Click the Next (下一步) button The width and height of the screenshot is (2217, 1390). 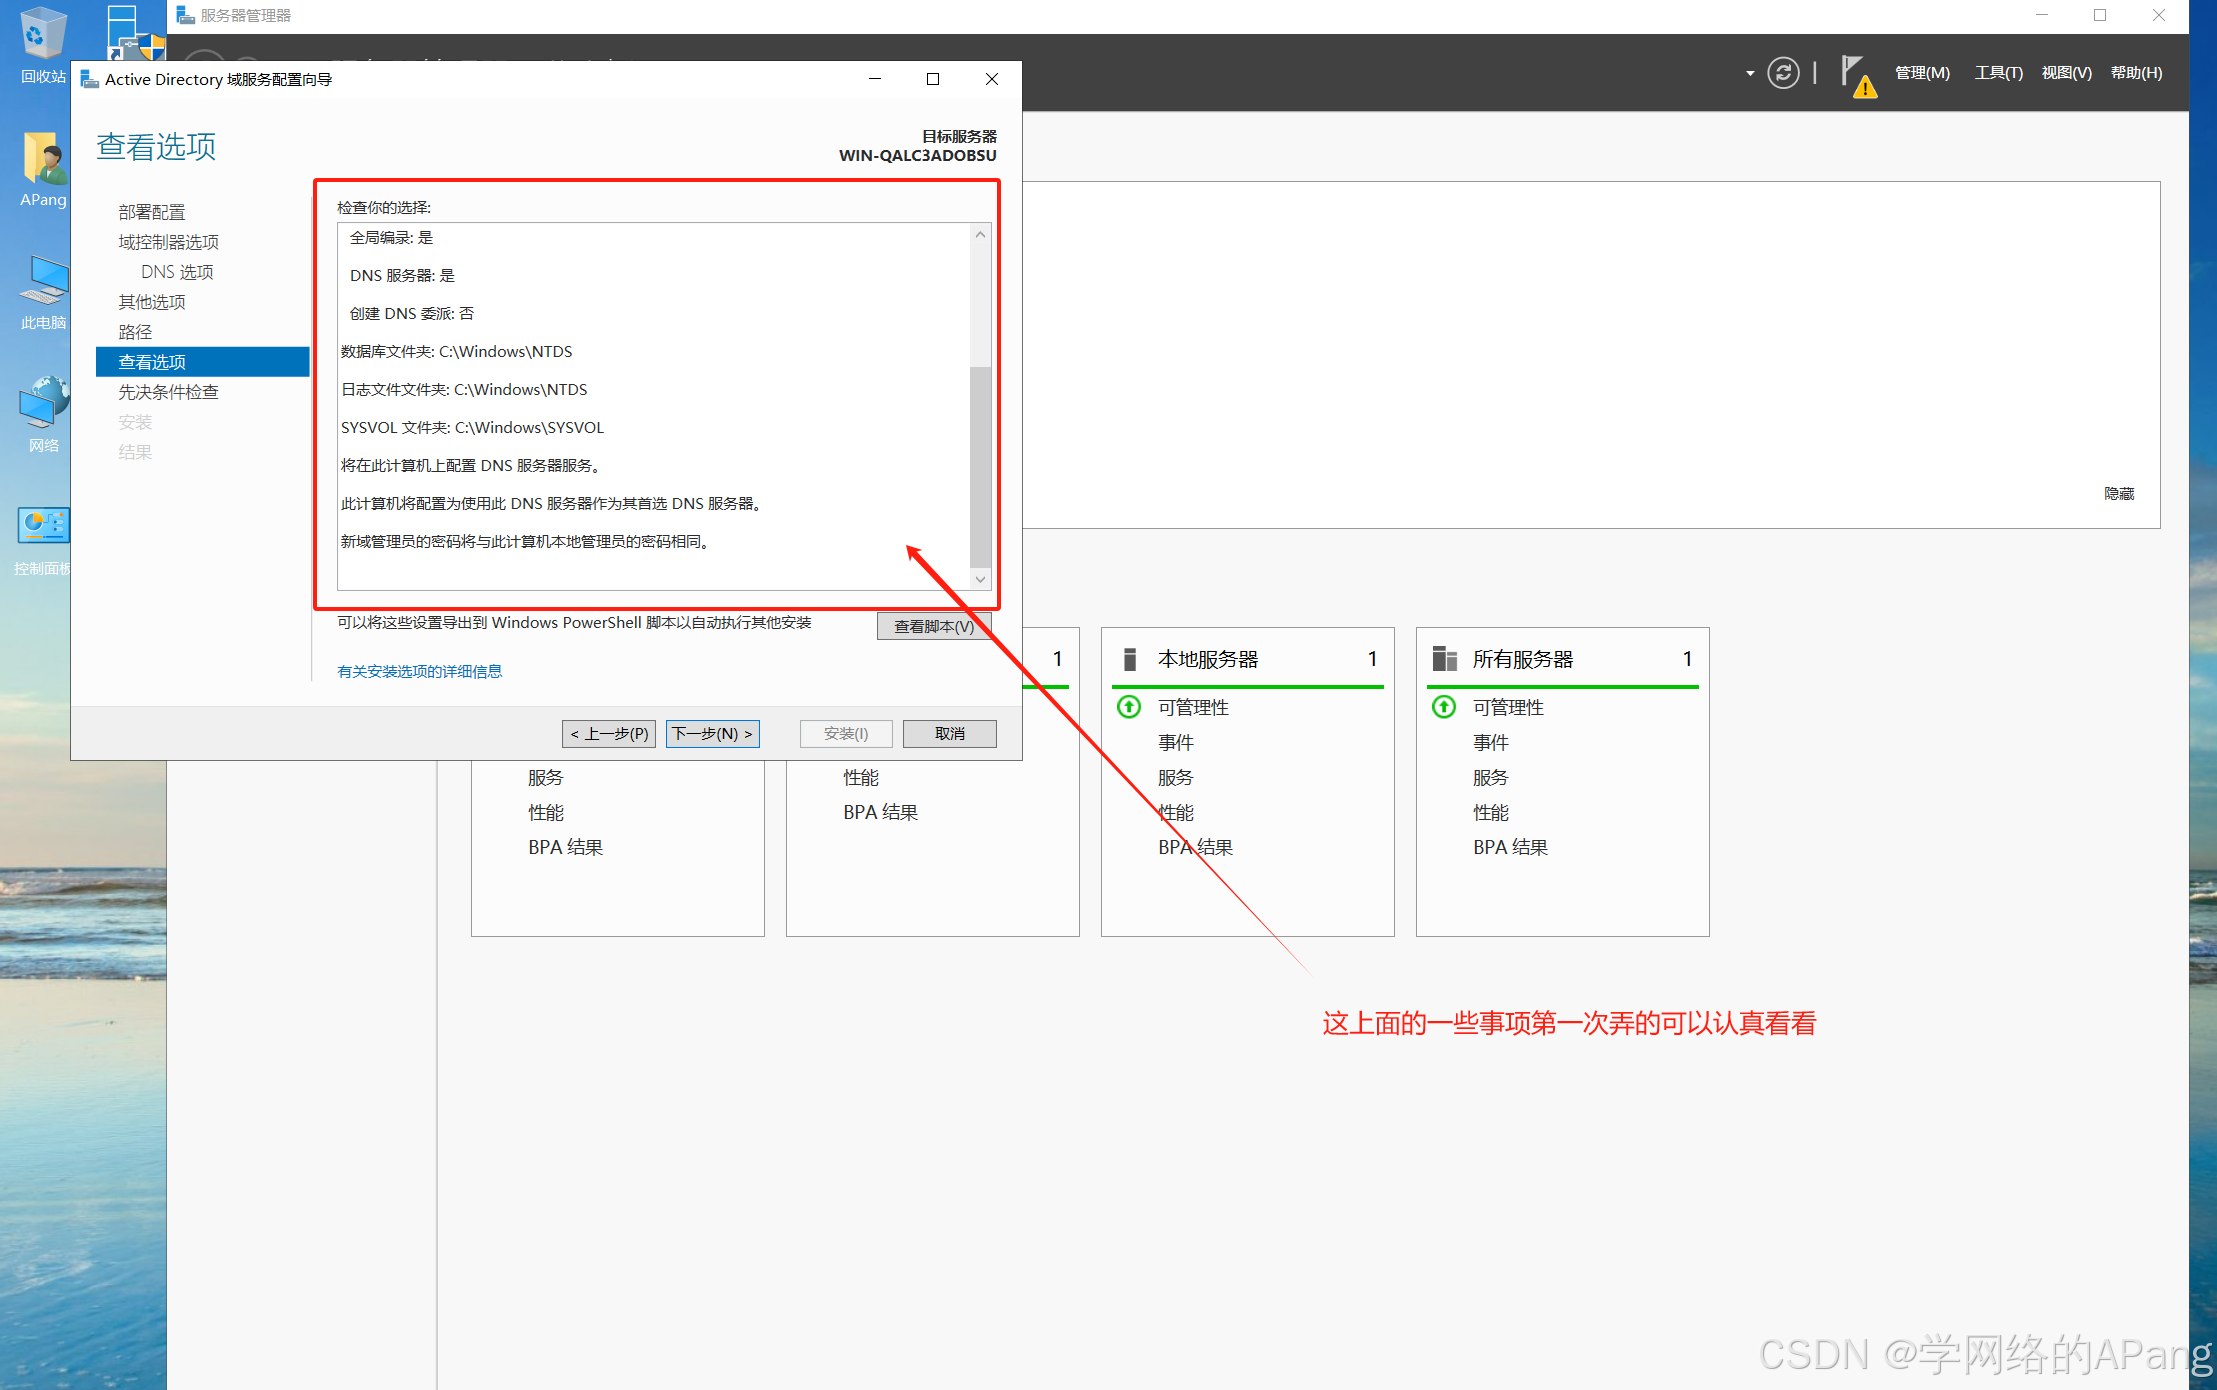click(x=712, y=733)
